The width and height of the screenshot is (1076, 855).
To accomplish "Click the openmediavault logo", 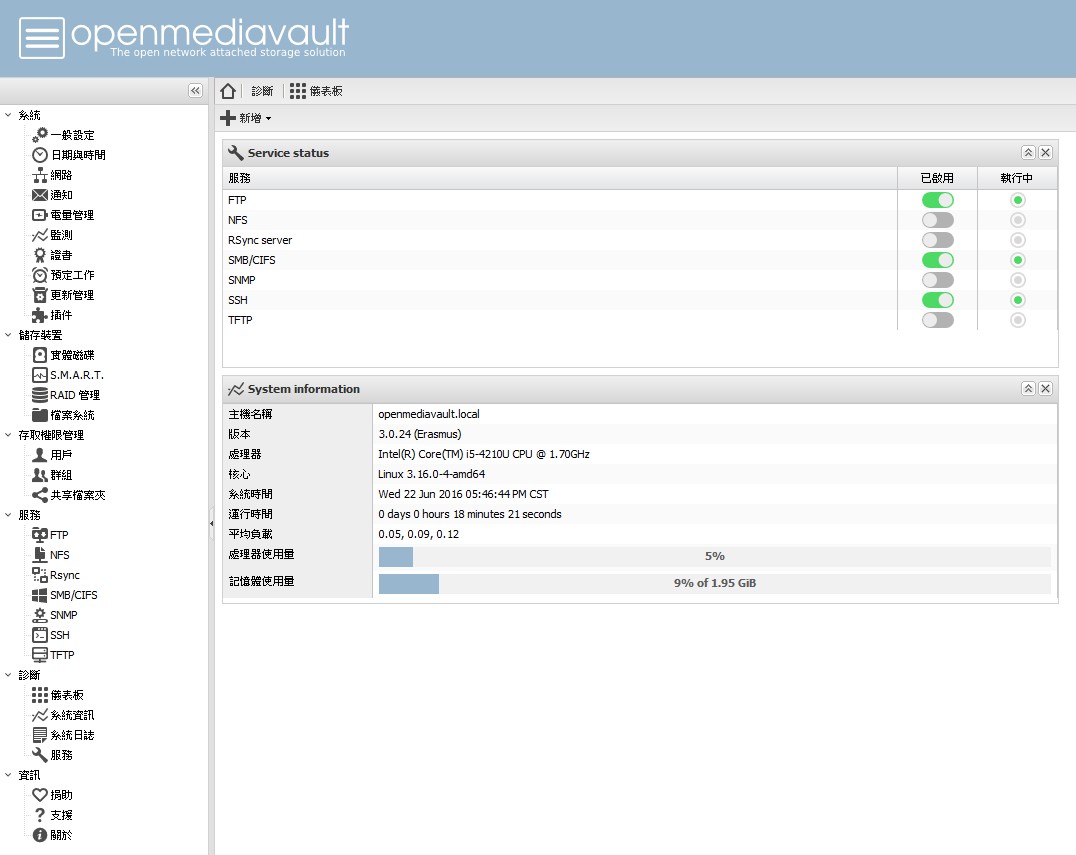I will click(x=184, y=38).
